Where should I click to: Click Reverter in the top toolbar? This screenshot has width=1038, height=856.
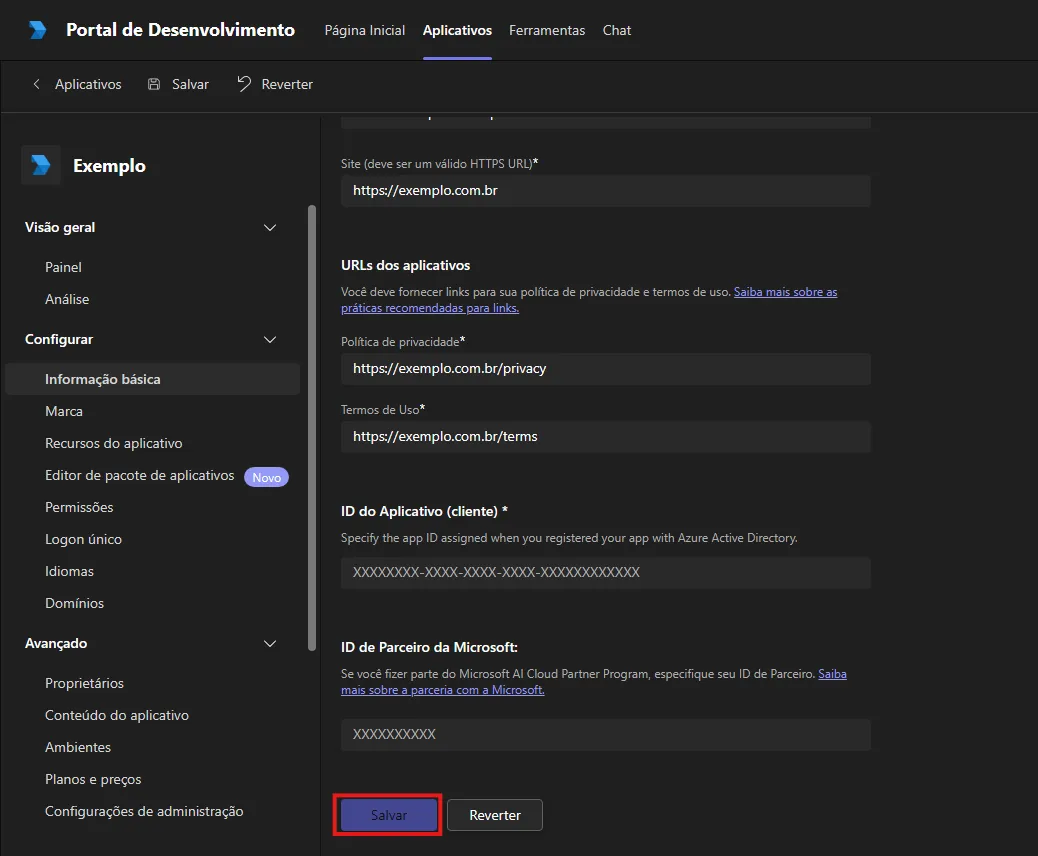275,84
